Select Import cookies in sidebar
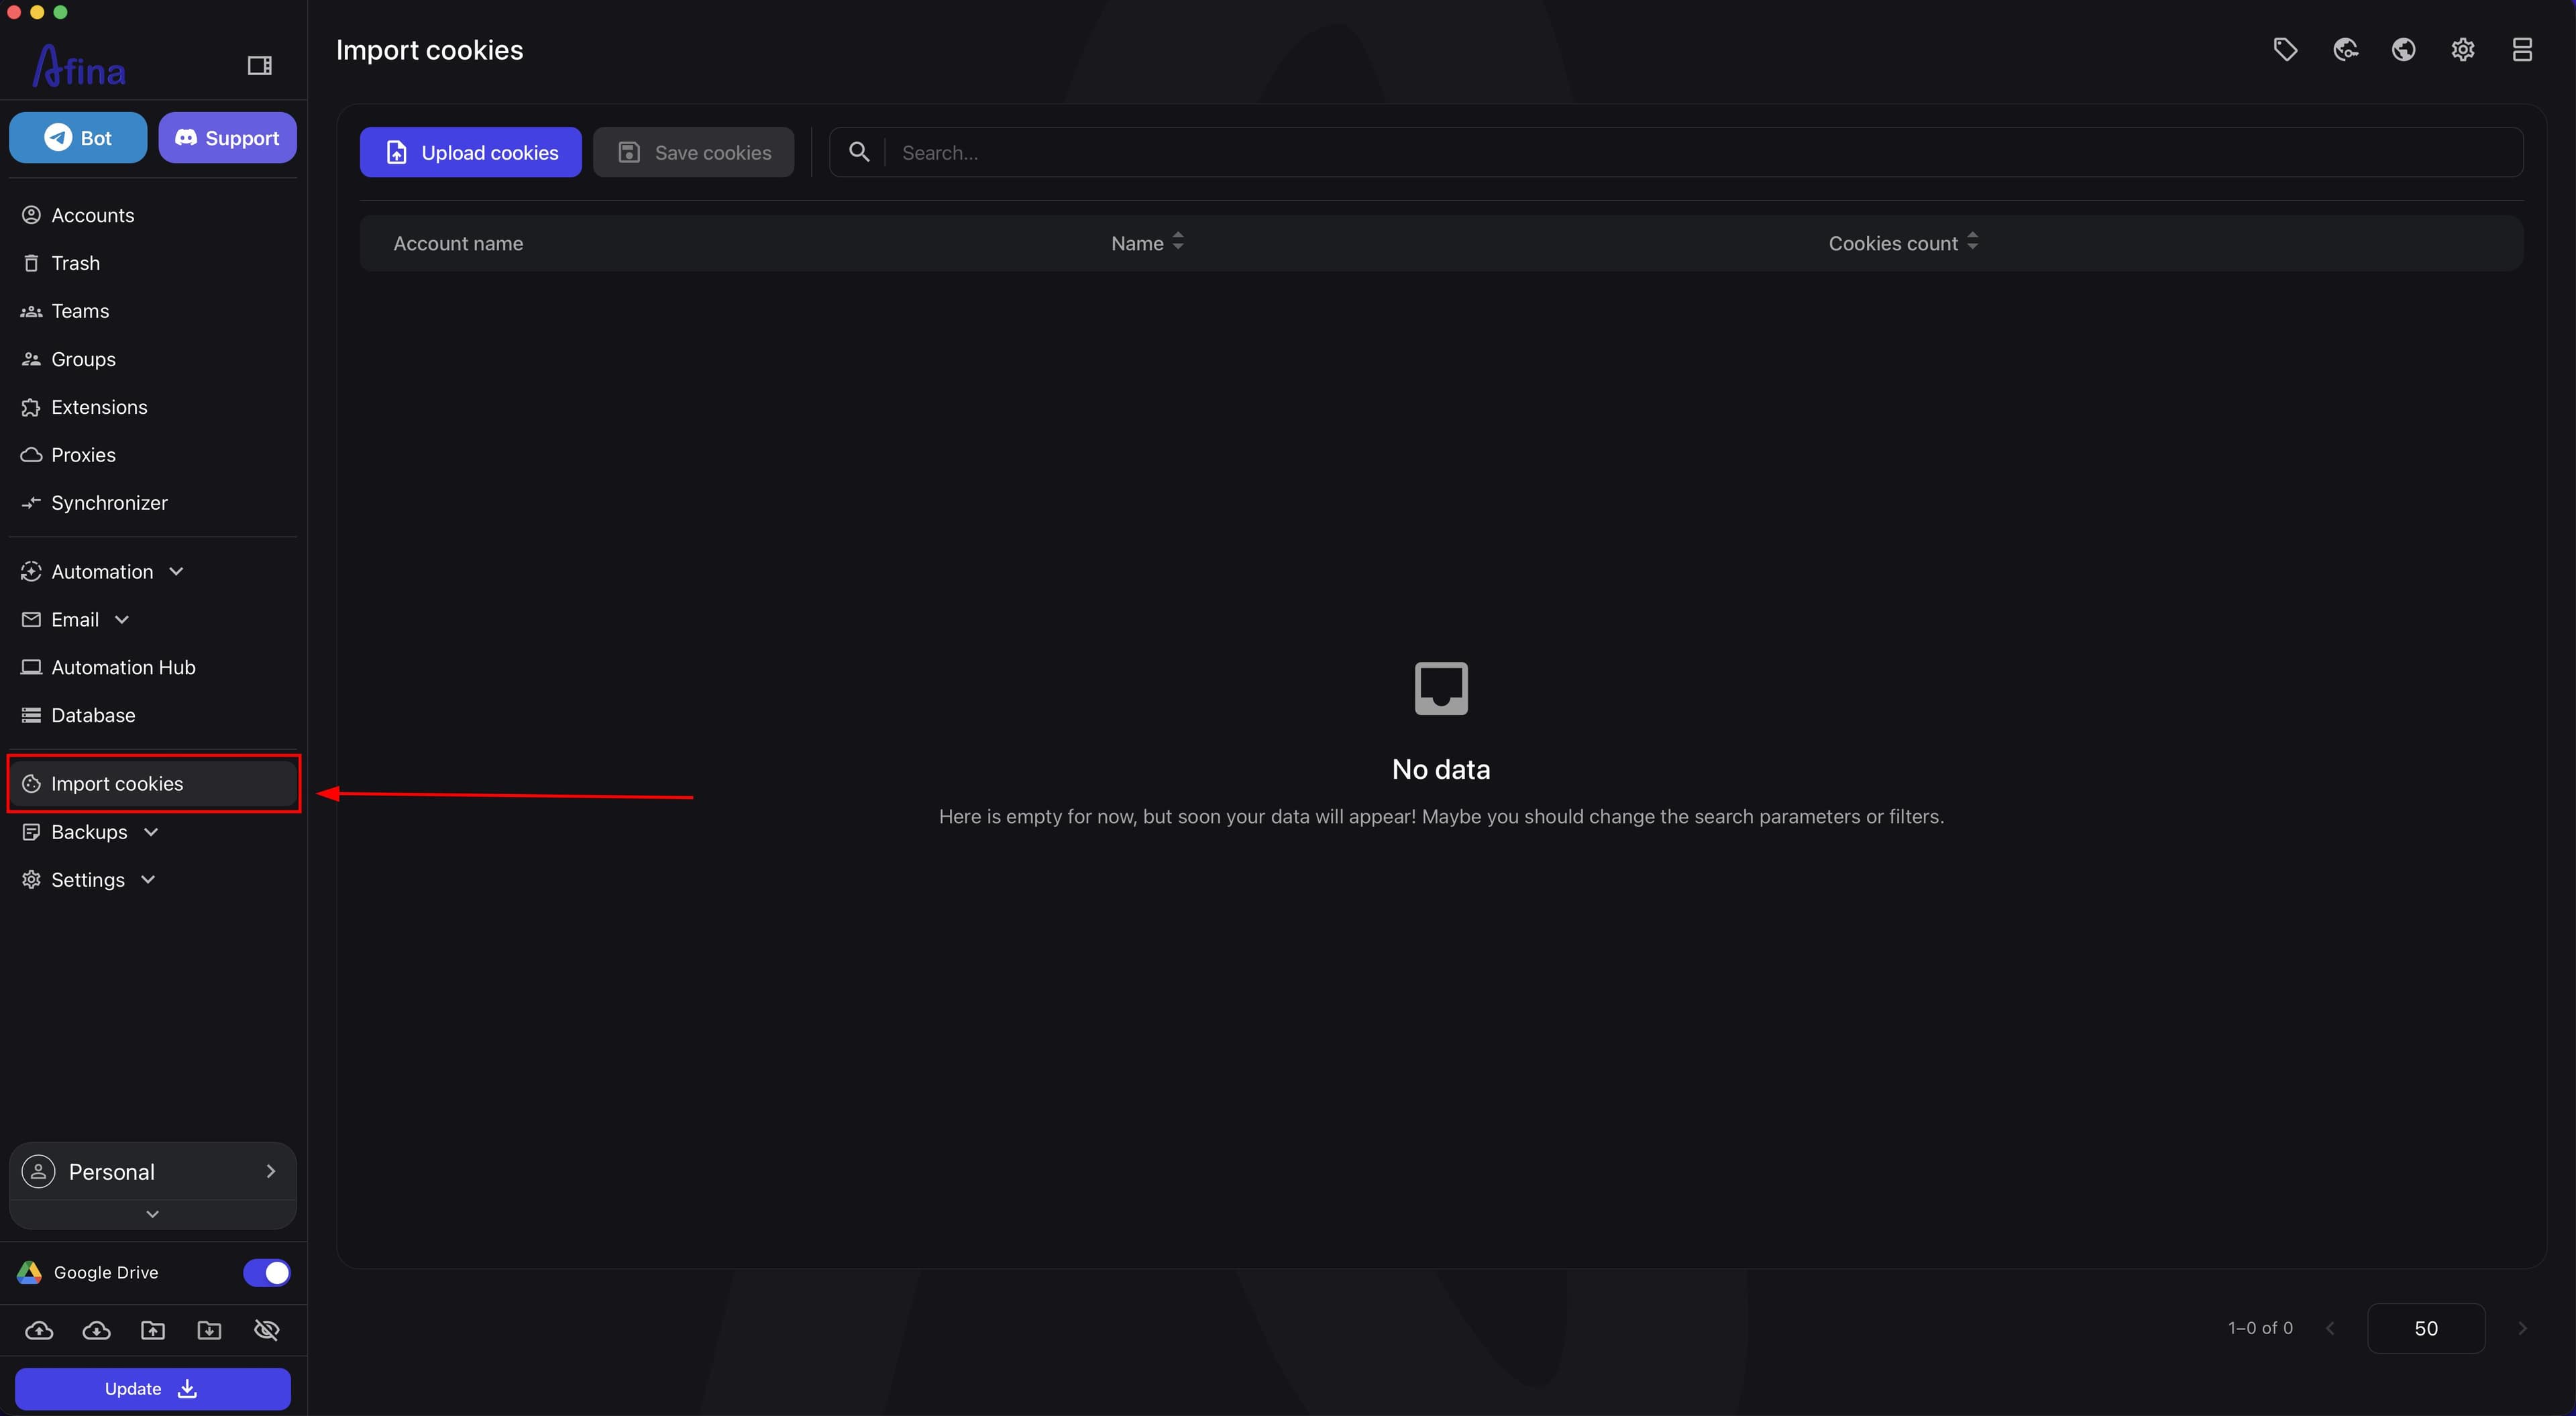Viewport: 2576px width, 1416px height. [153, 784]
